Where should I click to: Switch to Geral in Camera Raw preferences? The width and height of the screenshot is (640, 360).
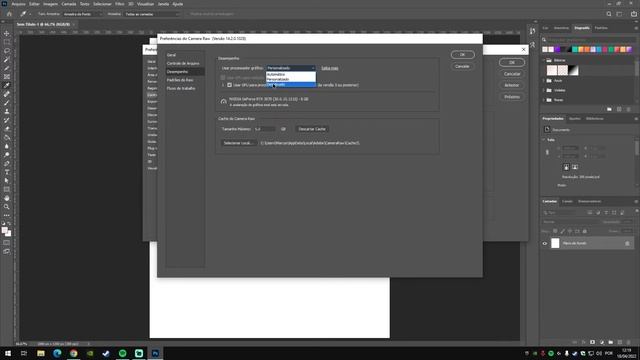click(171, 55)
